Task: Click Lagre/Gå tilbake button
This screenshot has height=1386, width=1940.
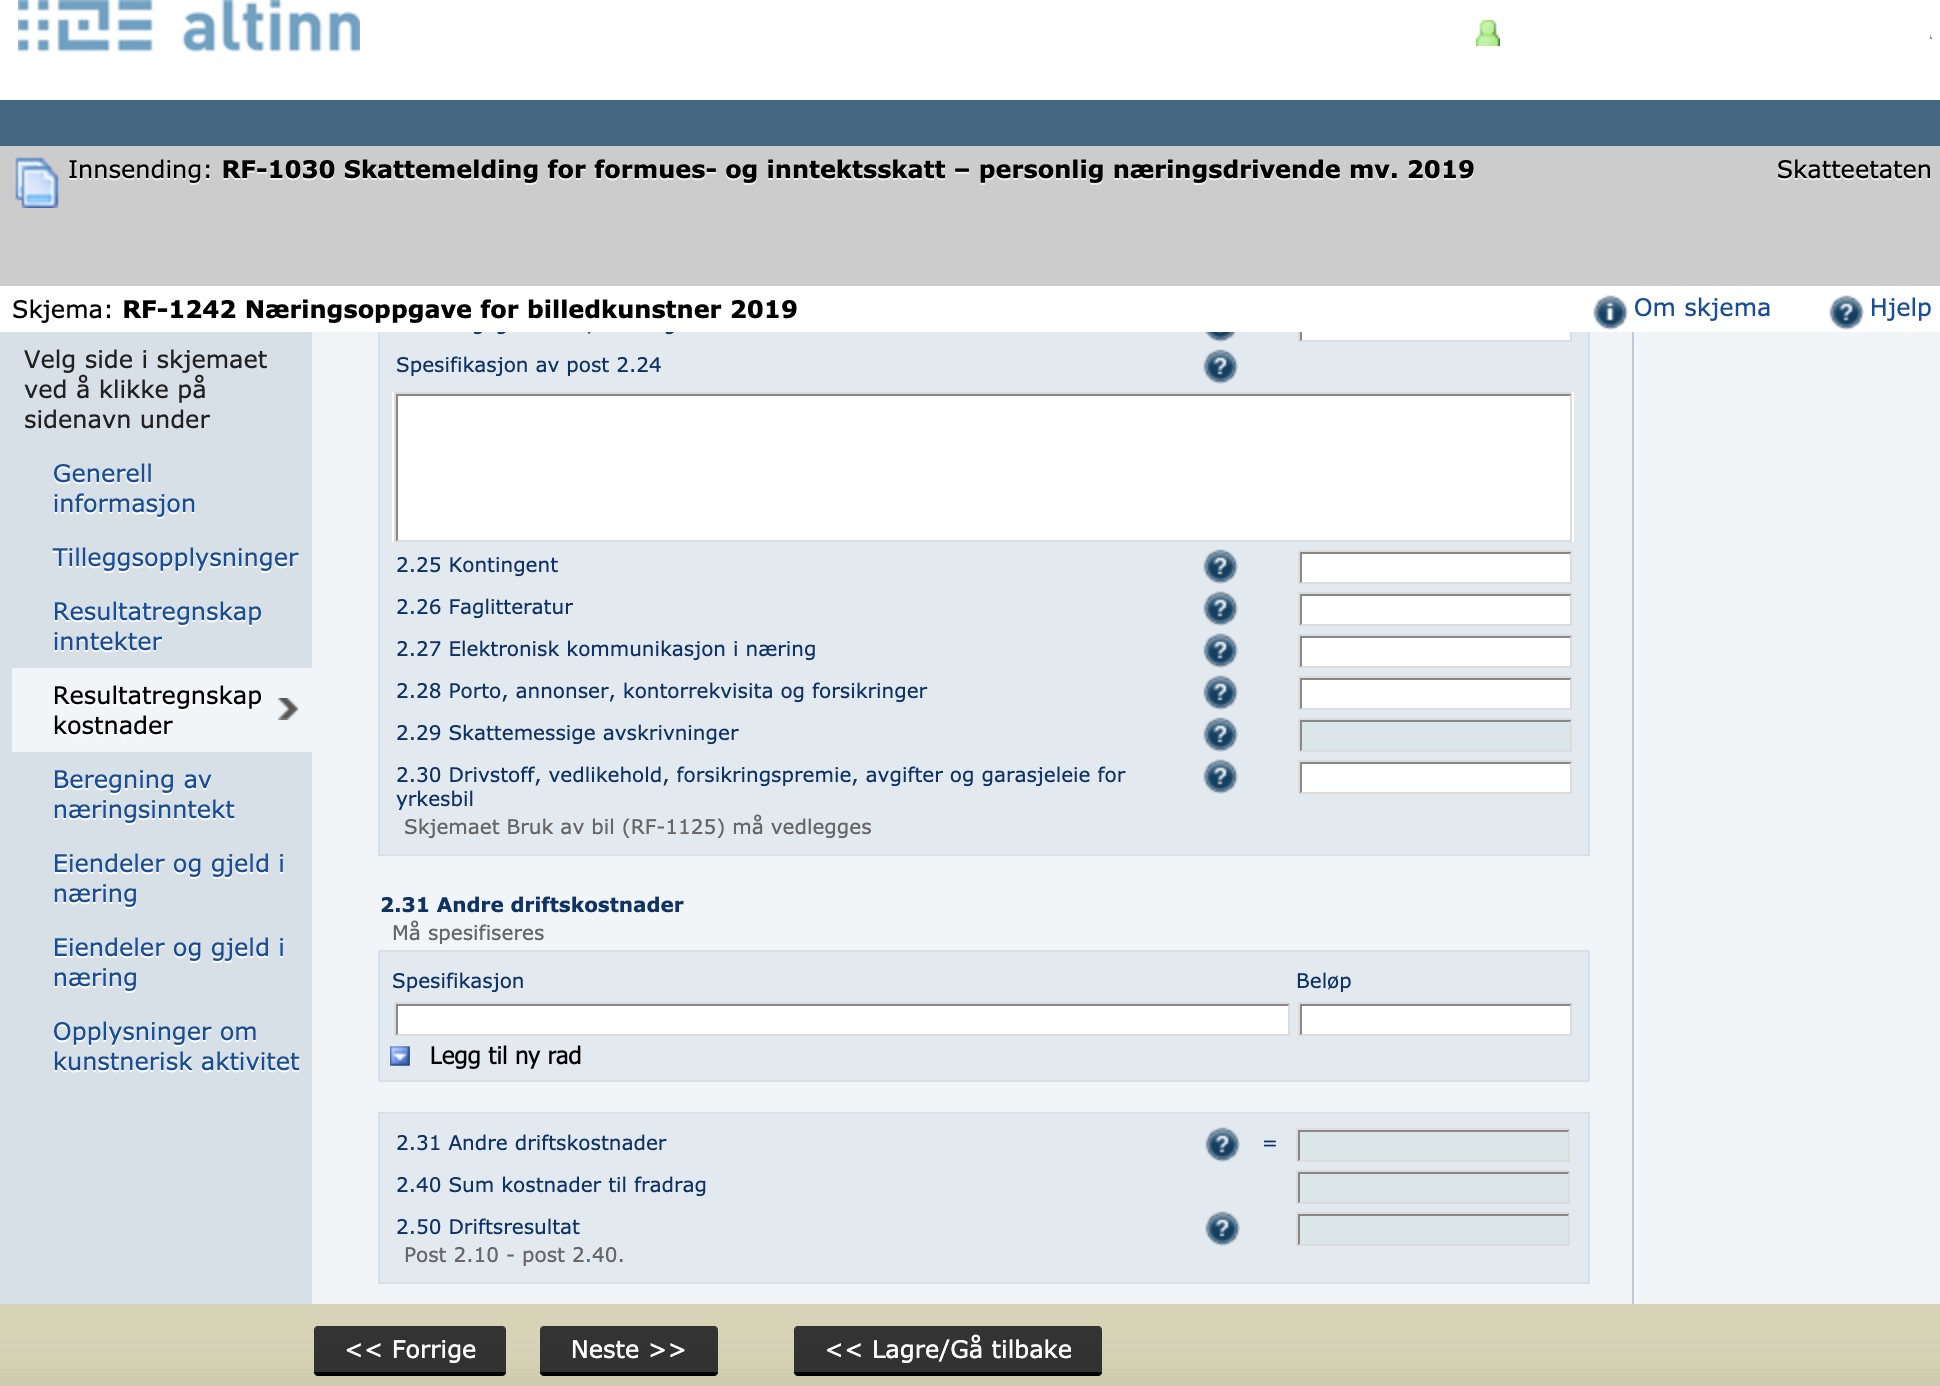Action: [947, 1350]
